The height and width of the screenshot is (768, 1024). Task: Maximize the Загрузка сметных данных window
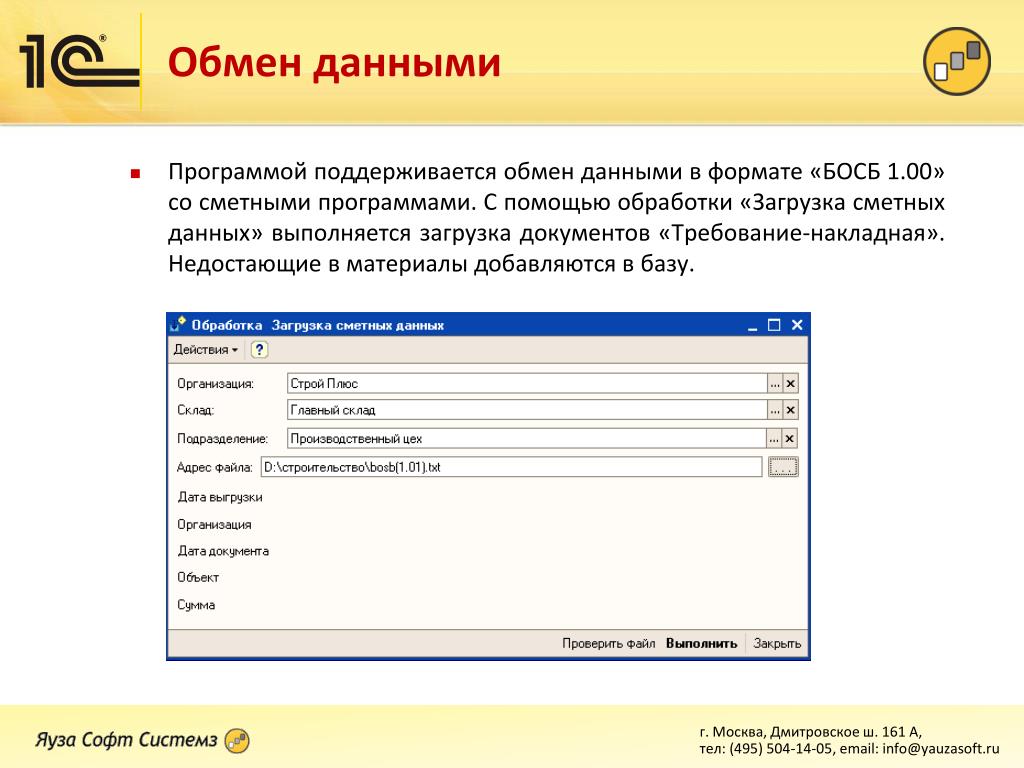pyautogui.click(x=774, y=325)
